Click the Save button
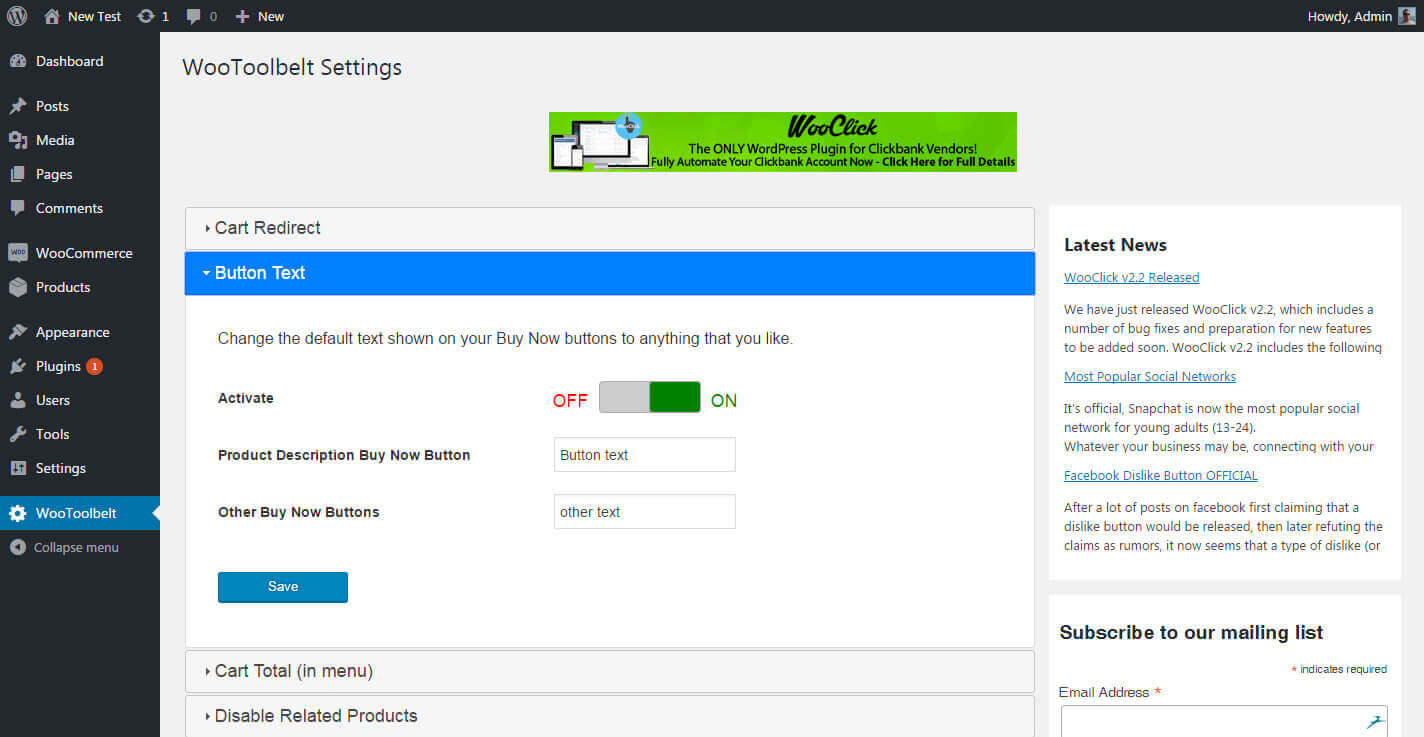 click(x=283, y=587)
